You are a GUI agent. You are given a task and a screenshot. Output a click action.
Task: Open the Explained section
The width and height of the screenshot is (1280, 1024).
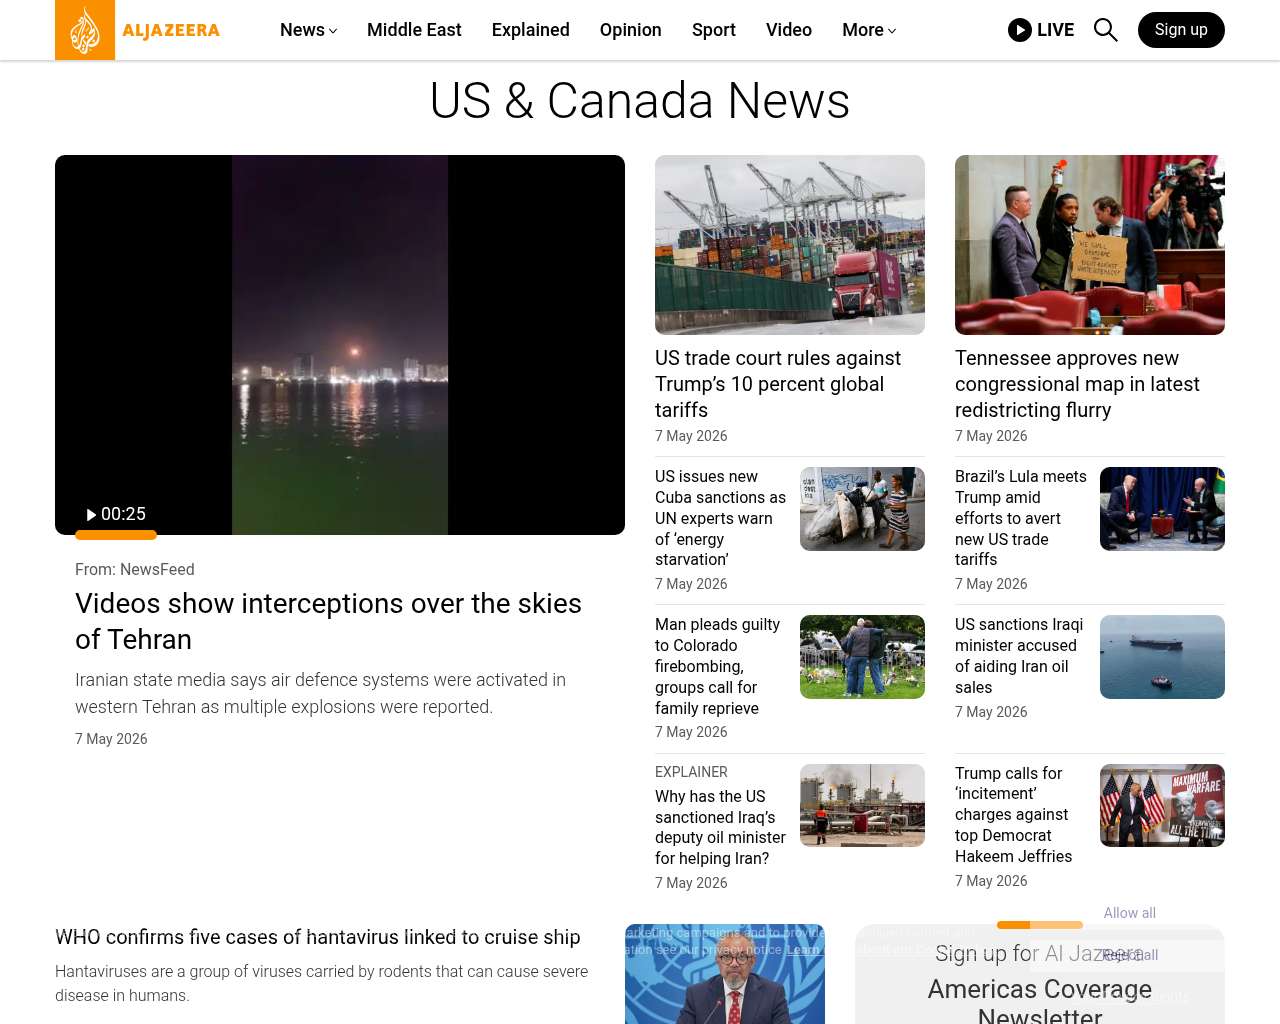tap(531, 30)
